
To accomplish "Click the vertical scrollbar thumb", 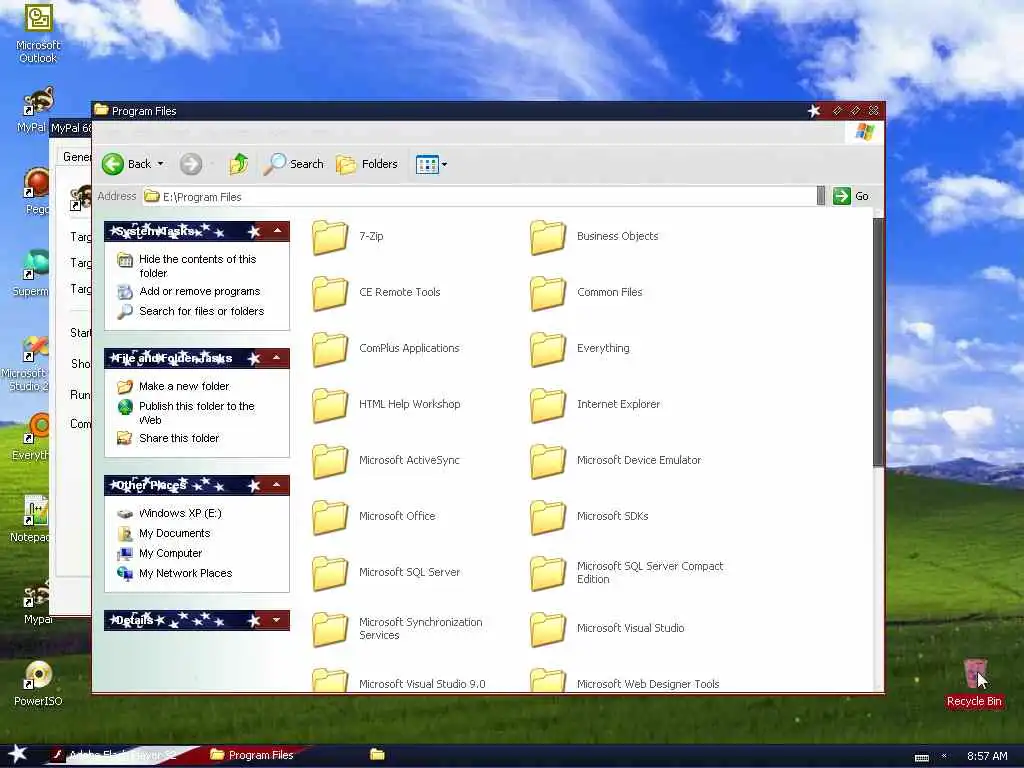I will click(878, 342).
